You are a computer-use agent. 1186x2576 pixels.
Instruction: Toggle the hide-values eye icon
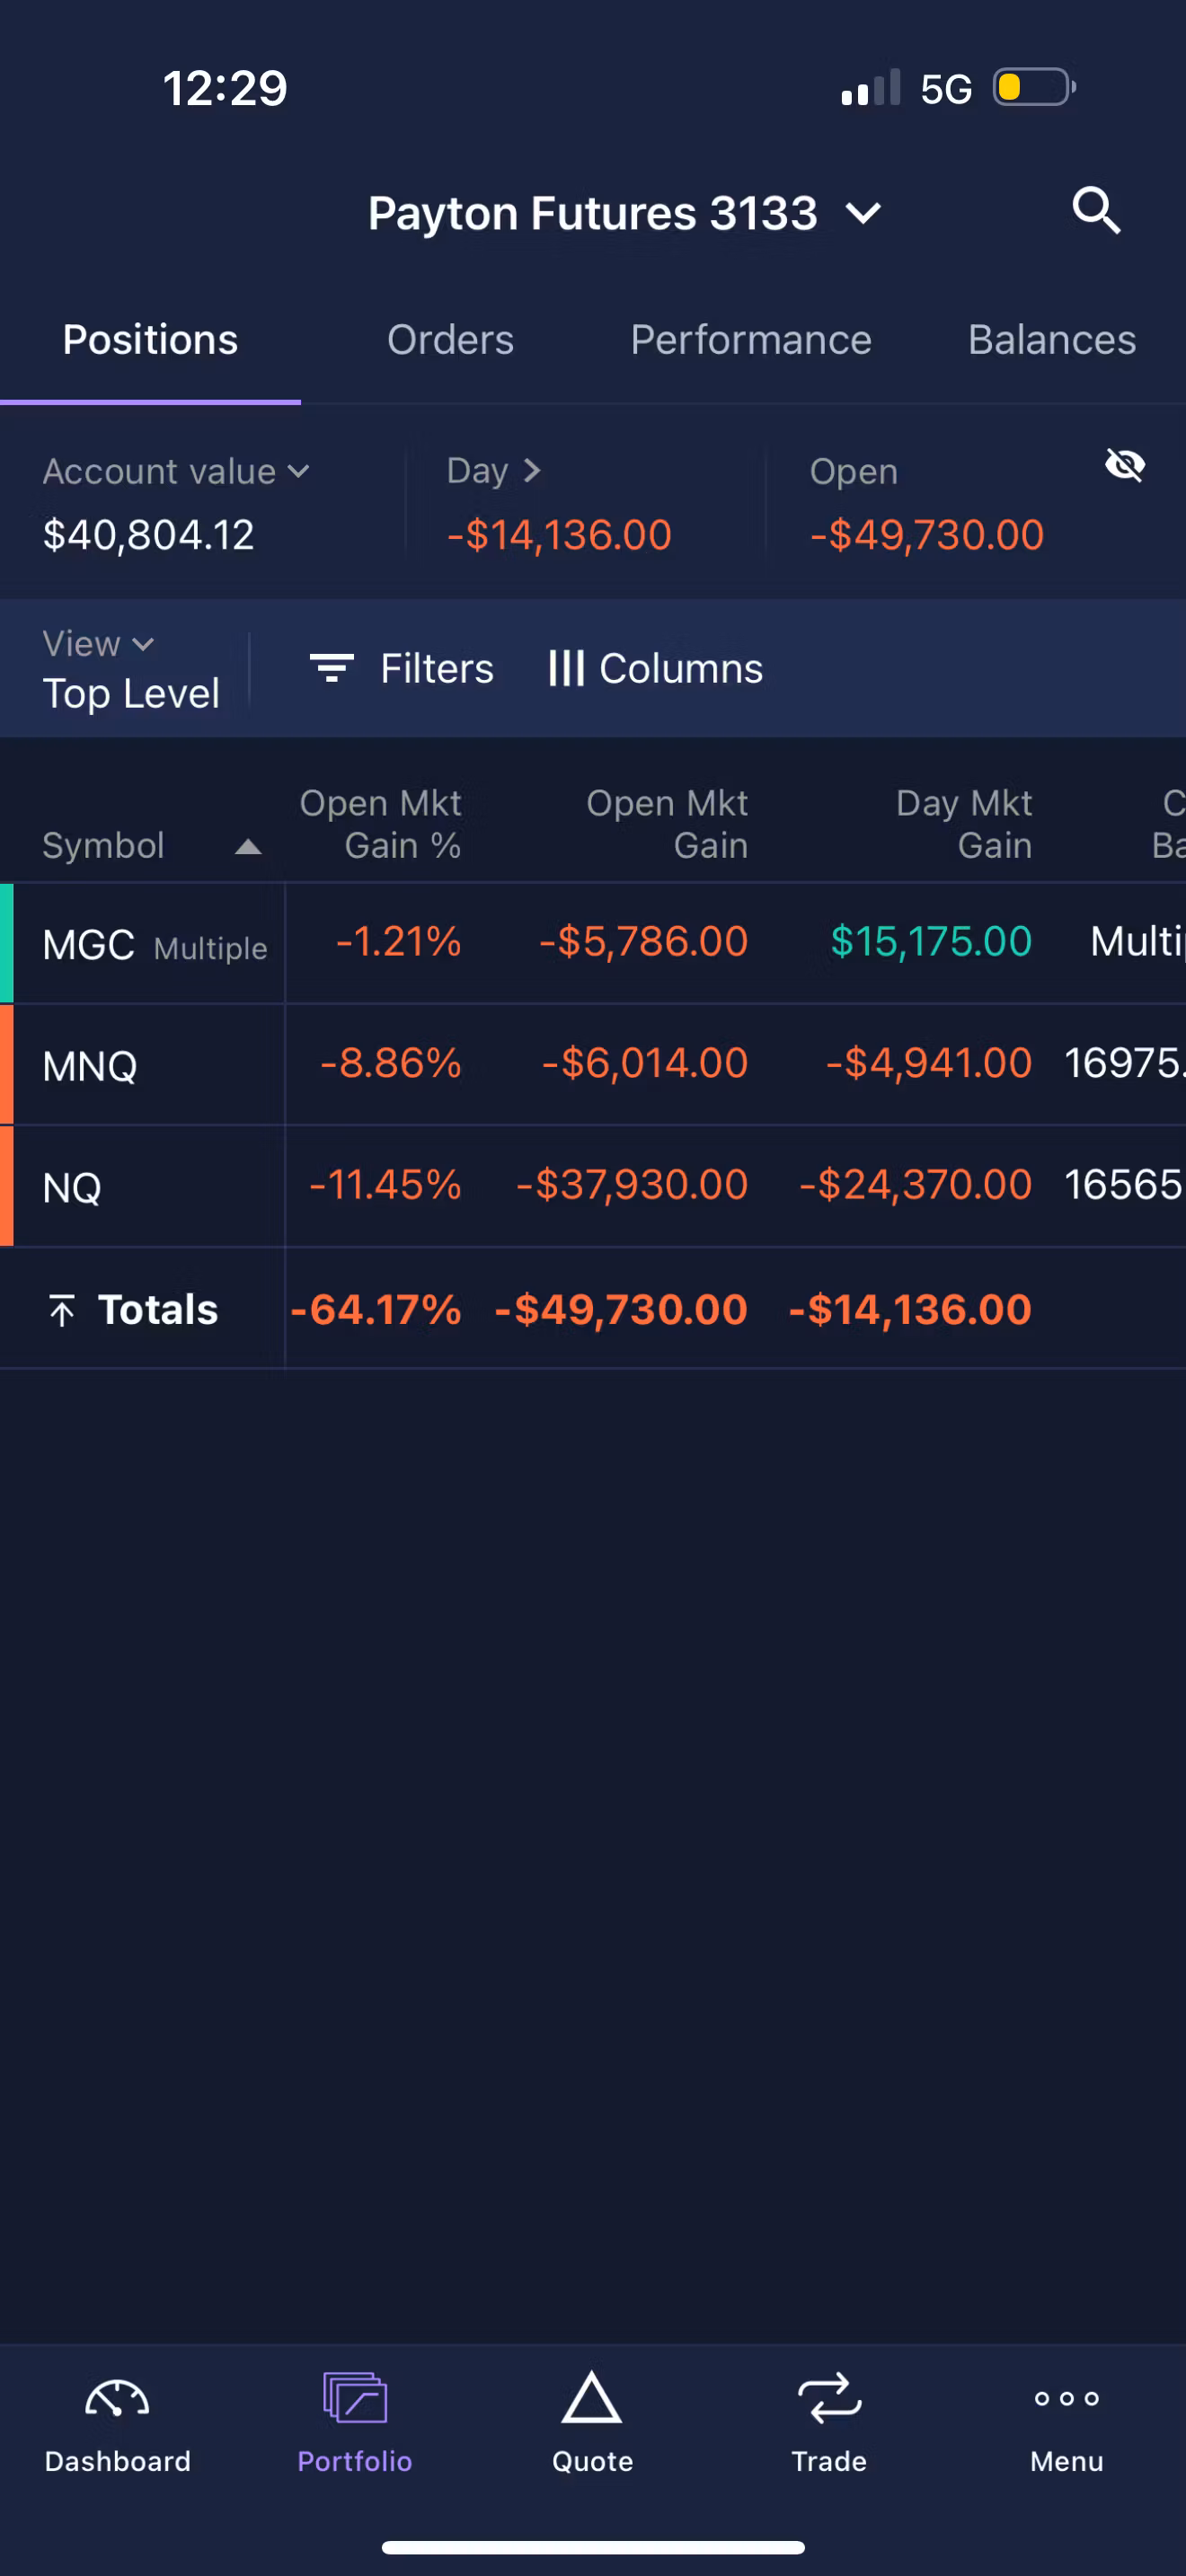pyautogui.click(x=1125, y=466)
